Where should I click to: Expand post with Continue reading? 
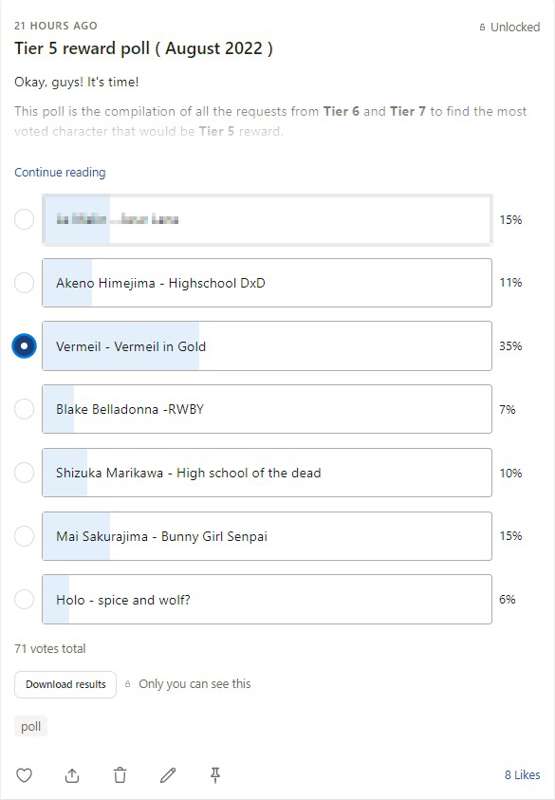coord(60,172)
